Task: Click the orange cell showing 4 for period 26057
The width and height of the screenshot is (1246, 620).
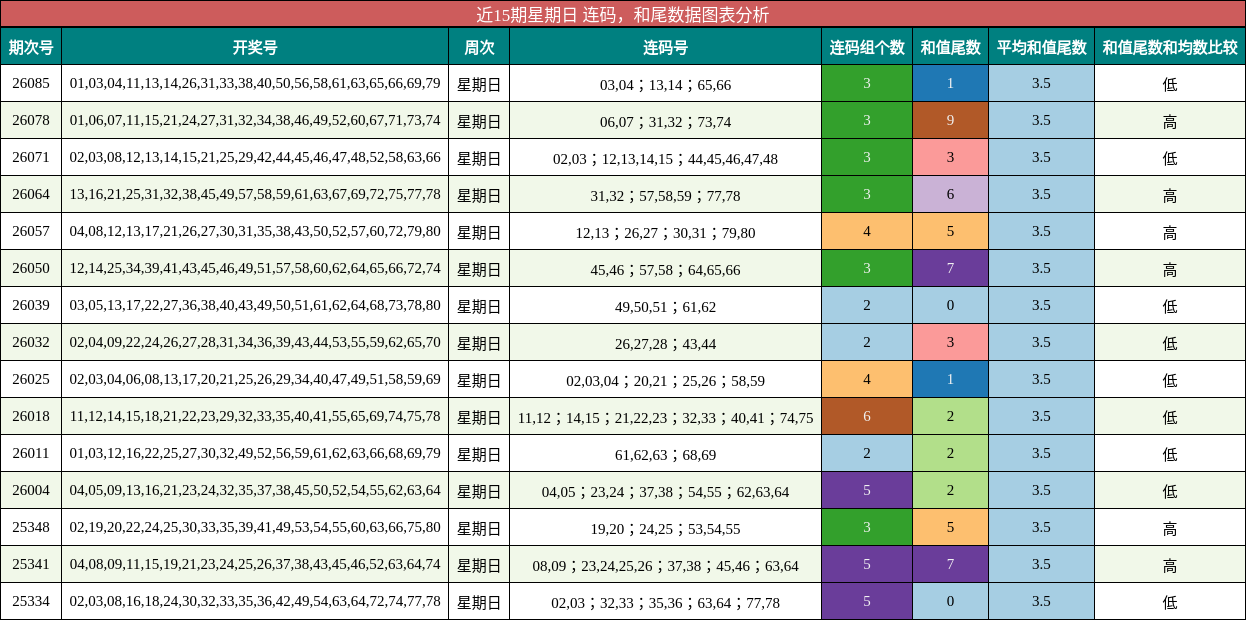Action: click(868, 232)
